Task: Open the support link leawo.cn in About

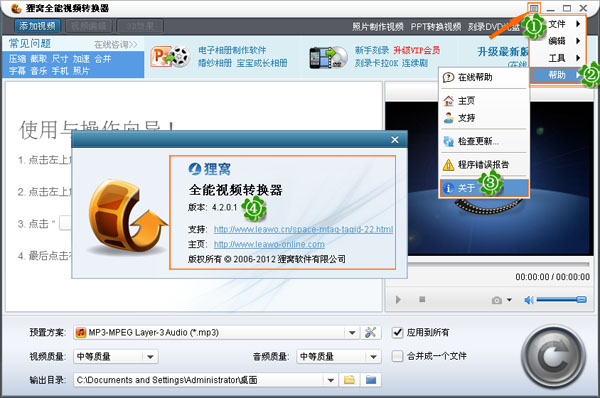Action: click(x=303, y=229)
